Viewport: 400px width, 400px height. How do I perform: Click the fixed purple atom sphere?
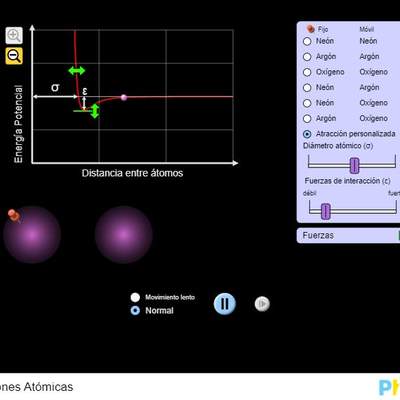pos(32,235)
